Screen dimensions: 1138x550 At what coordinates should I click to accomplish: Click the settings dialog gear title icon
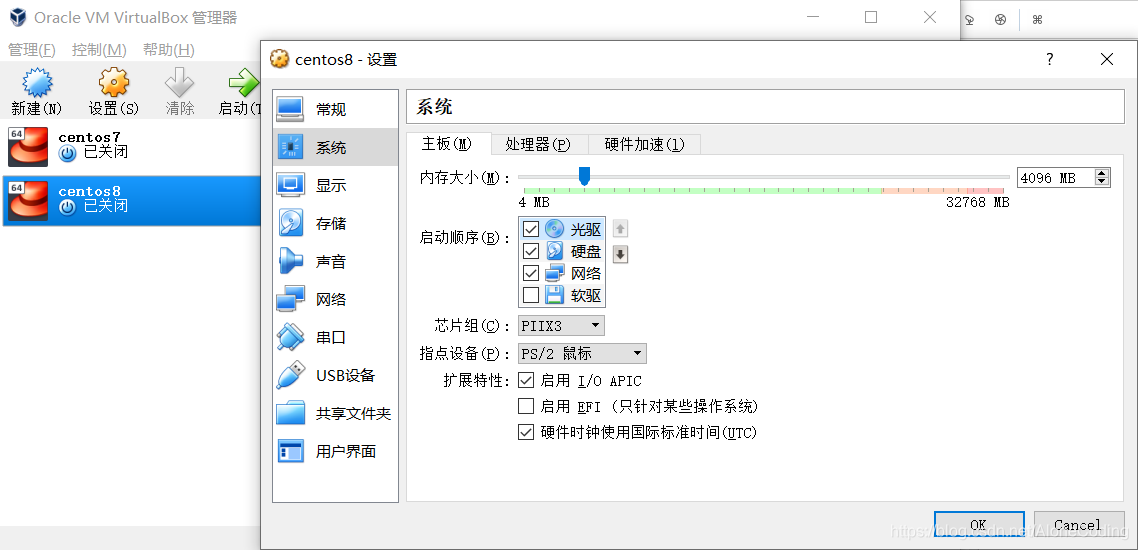tap(279, 59)
